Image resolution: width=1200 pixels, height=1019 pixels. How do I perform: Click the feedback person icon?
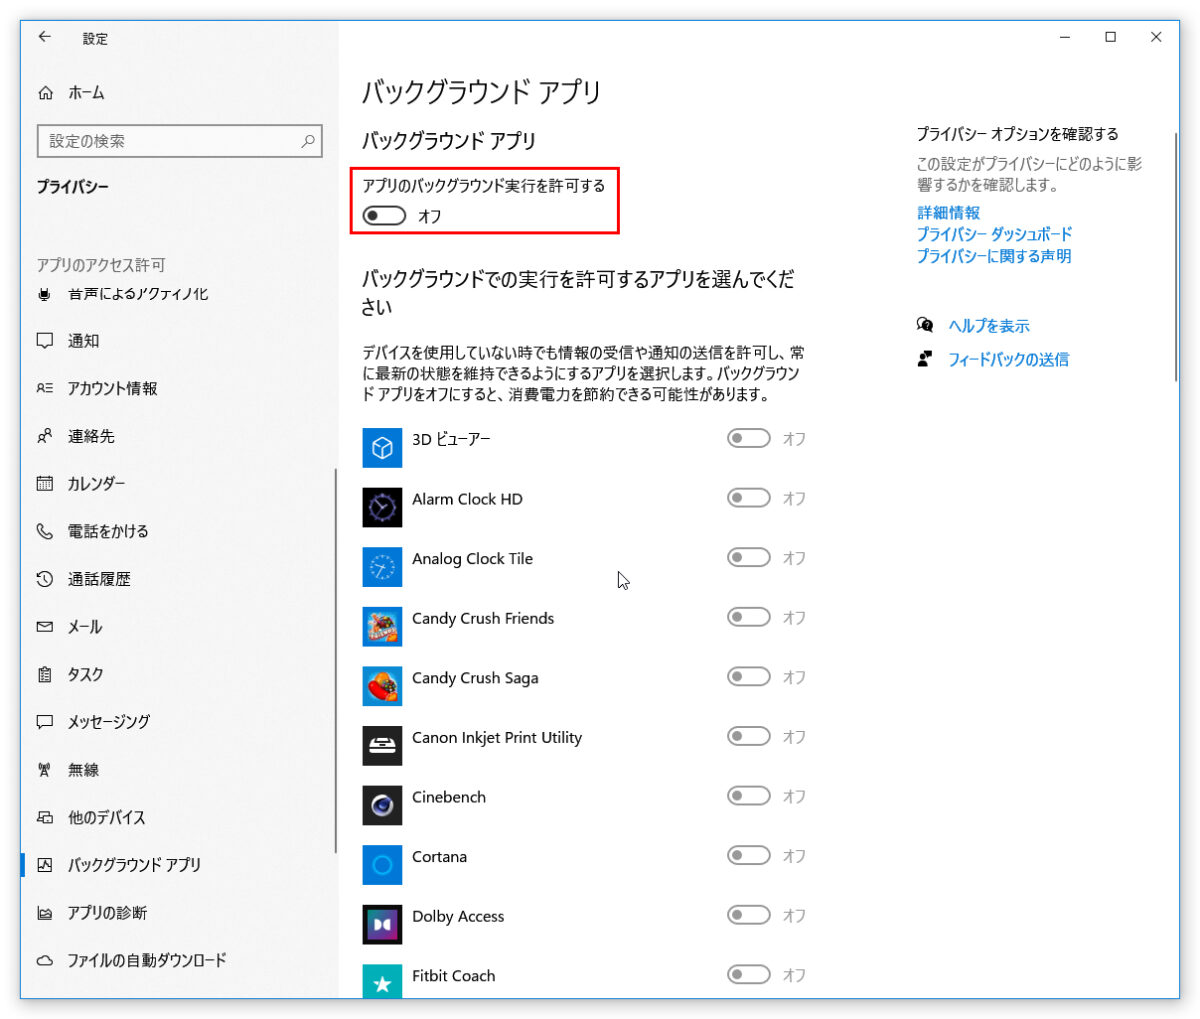[x=925, y=358]
